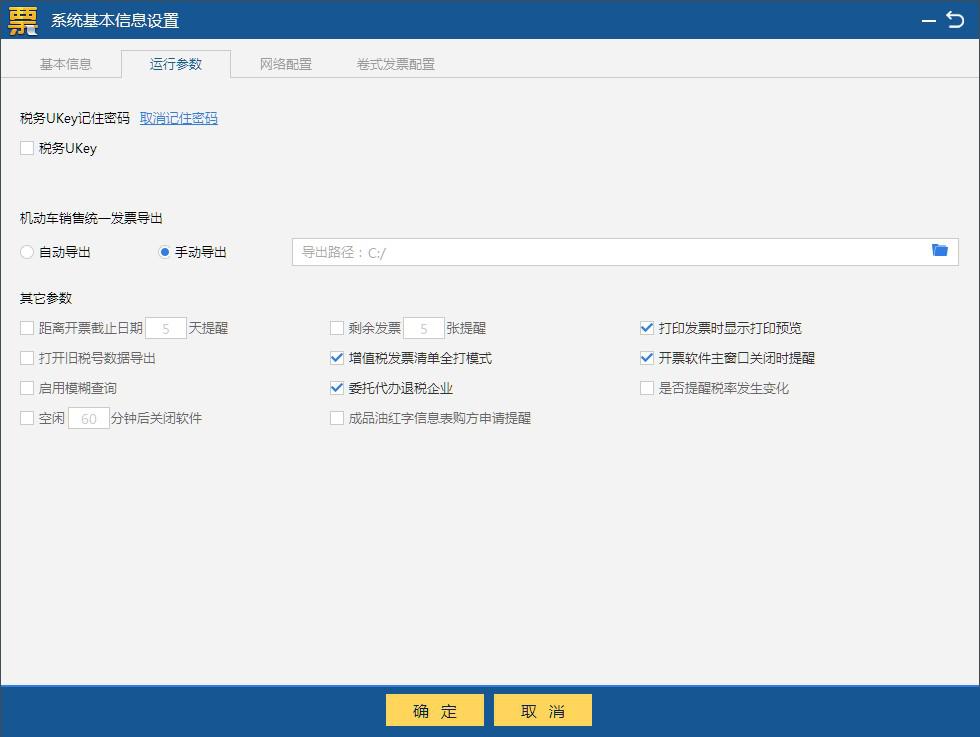
Task: Uncheck 打印发票时显示打印预览
Action: point(646,327)
